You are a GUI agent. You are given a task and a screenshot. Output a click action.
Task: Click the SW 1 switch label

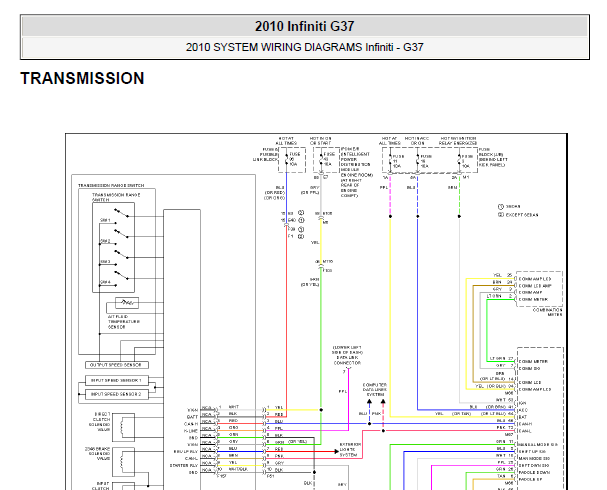[x=105, y=220]
